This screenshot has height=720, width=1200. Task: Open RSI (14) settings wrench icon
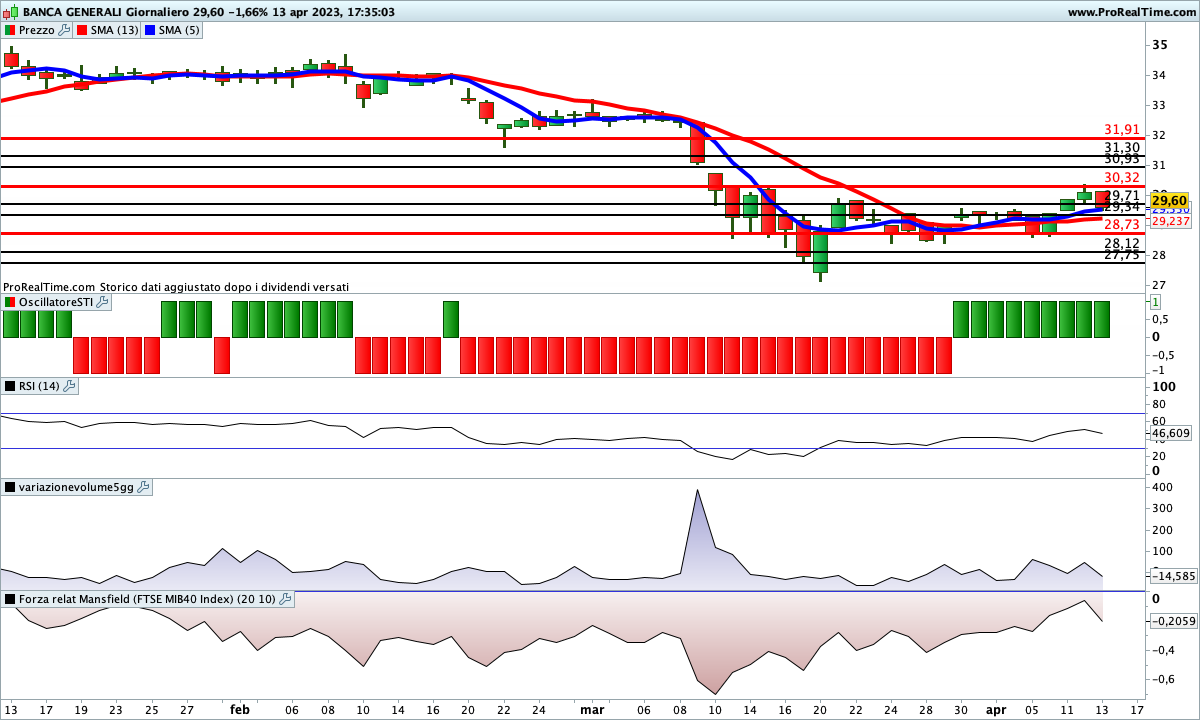[x=69, y=386]
